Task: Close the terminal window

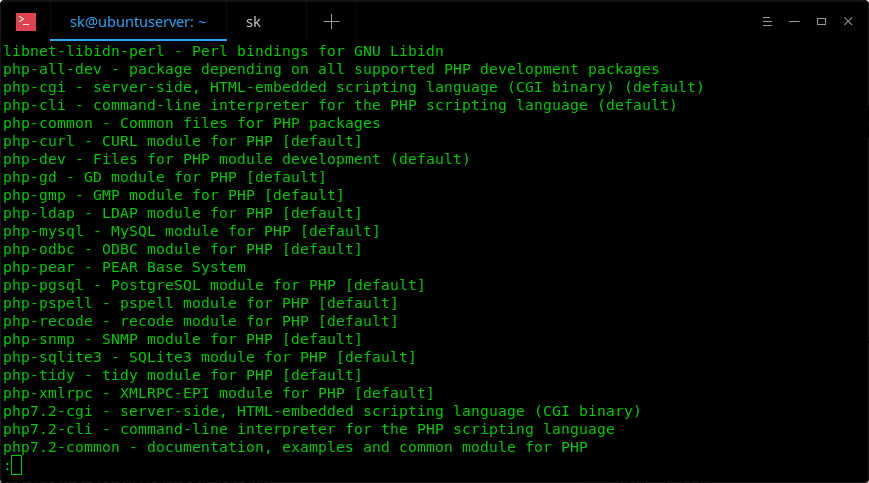Action: coord(848,21)
